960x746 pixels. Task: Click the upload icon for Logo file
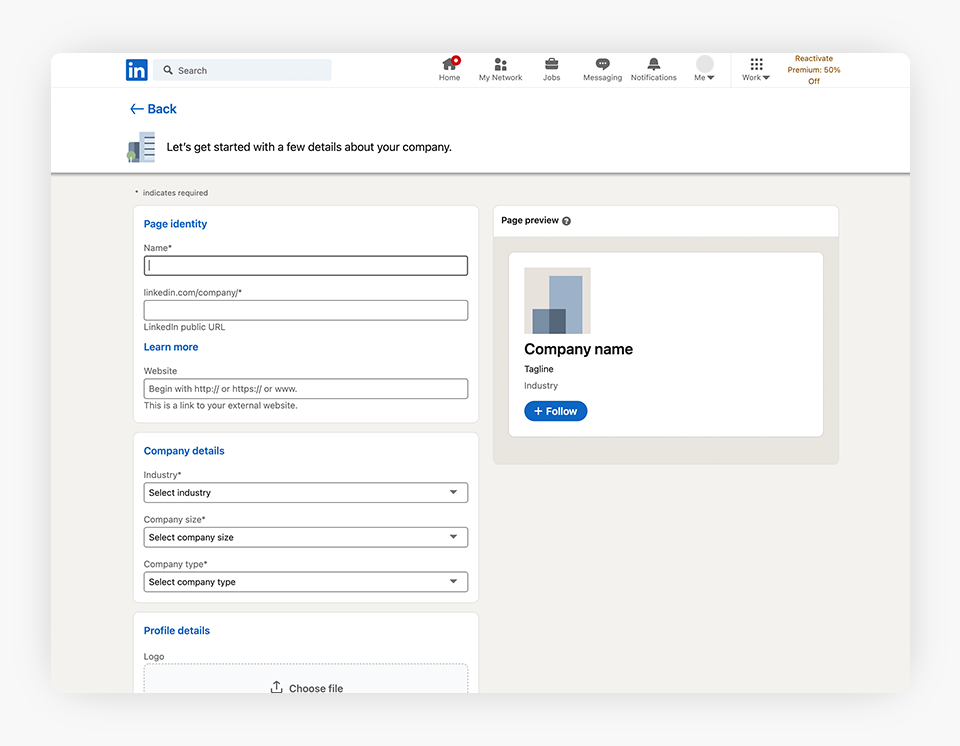(x=277, y=687)
